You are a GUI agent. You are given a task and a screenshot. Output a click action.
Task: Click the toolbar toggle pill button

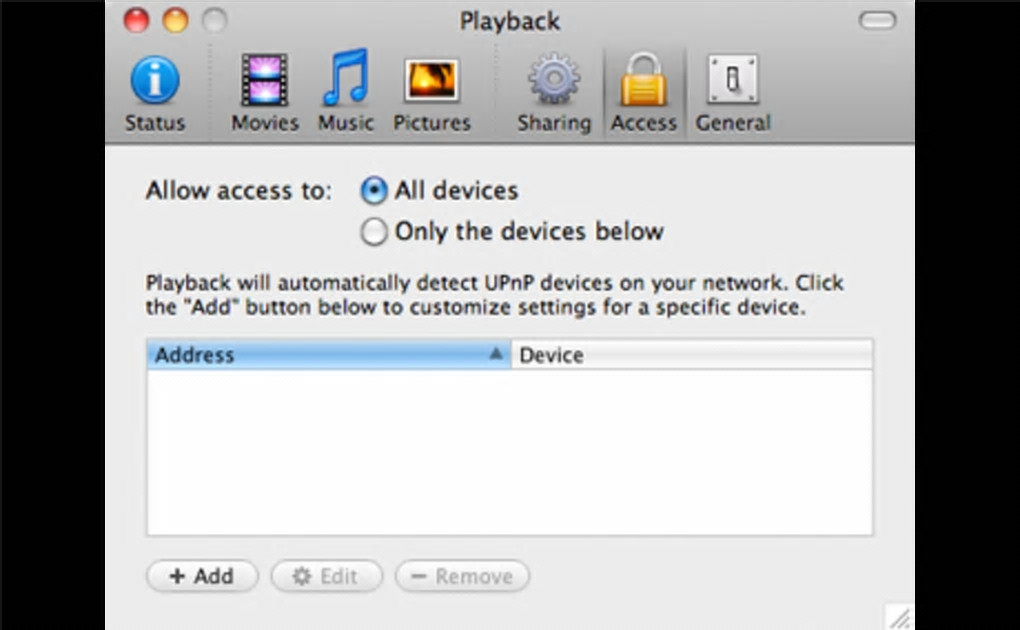pos(877,20)
